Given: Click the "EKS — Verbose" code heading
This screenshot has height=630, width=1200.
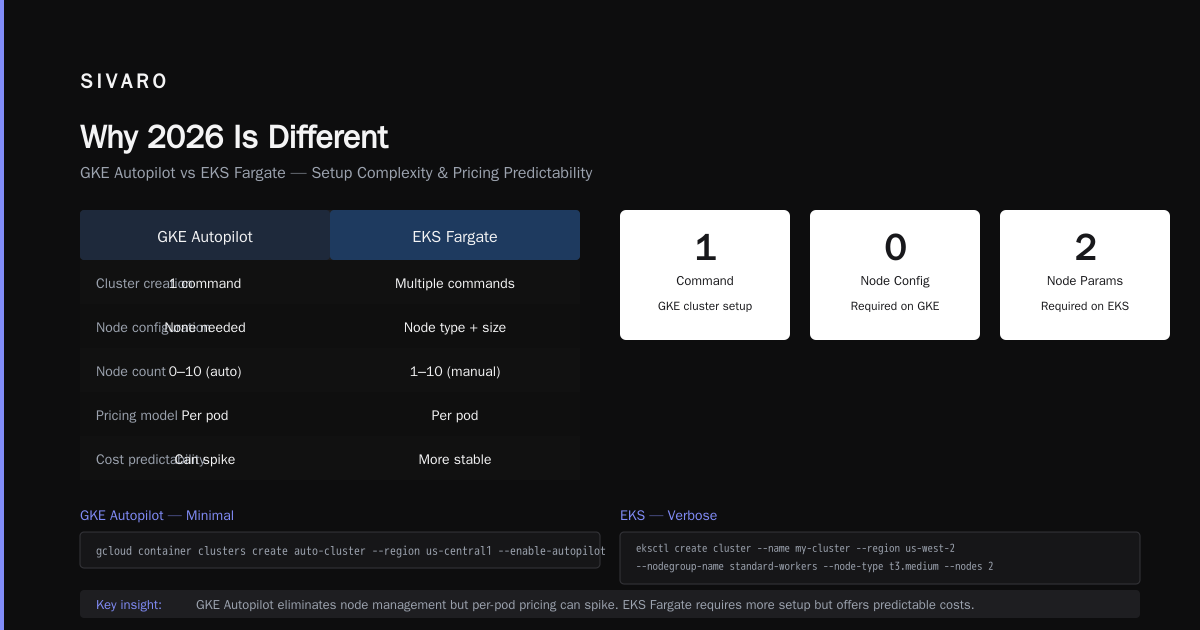Looking at the screenshot, I should point(668,516).
